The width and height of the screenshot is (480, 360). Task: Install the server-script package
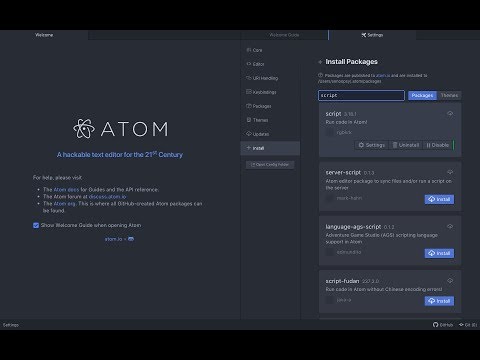coord(439,199)
